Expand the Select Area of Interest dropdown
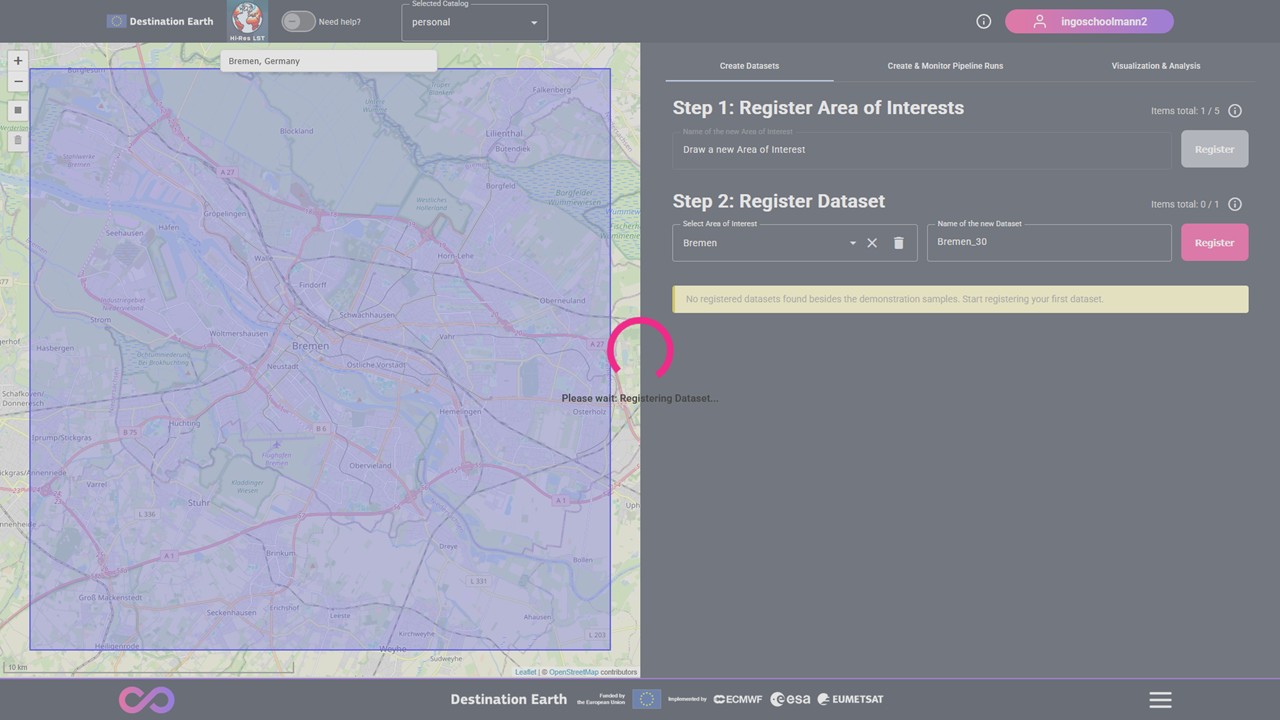 pyautogui.click(x=852, y=243)
